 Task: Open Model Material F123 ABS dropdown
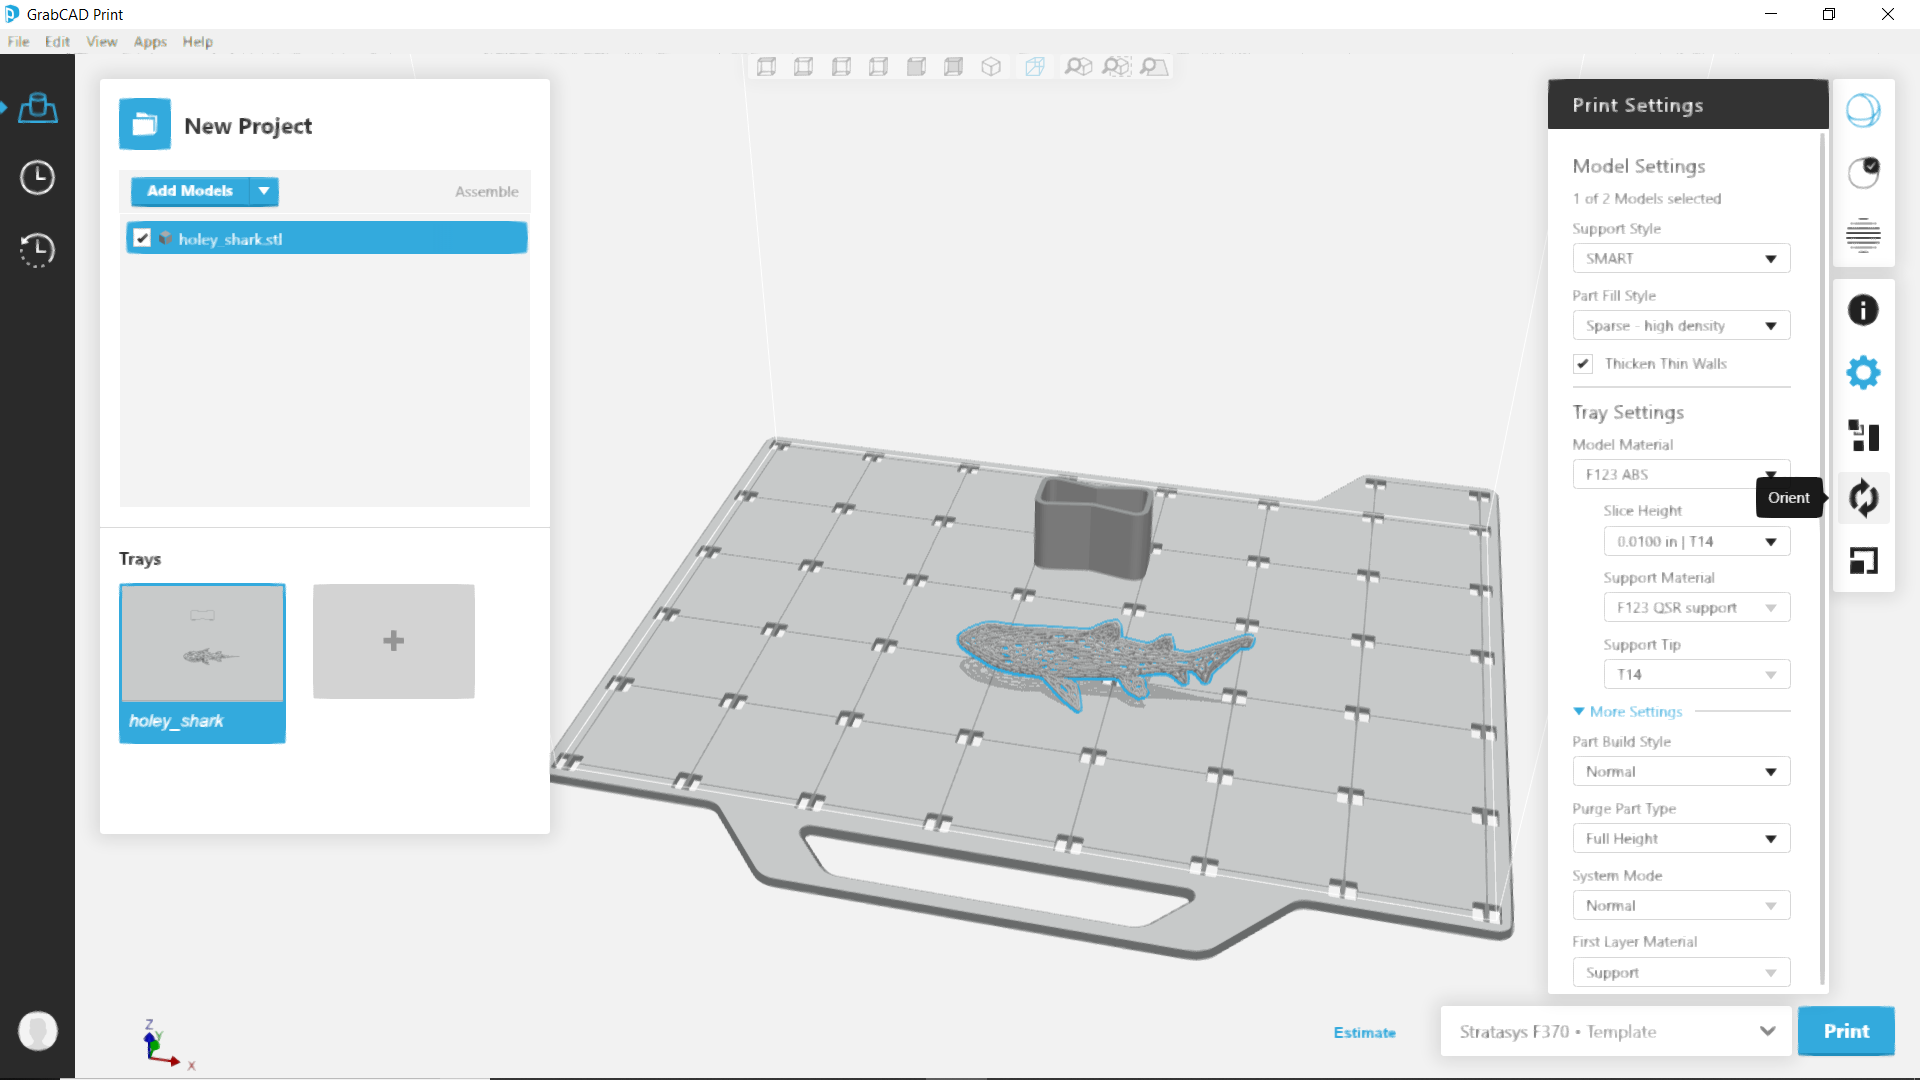(1681, 474)
